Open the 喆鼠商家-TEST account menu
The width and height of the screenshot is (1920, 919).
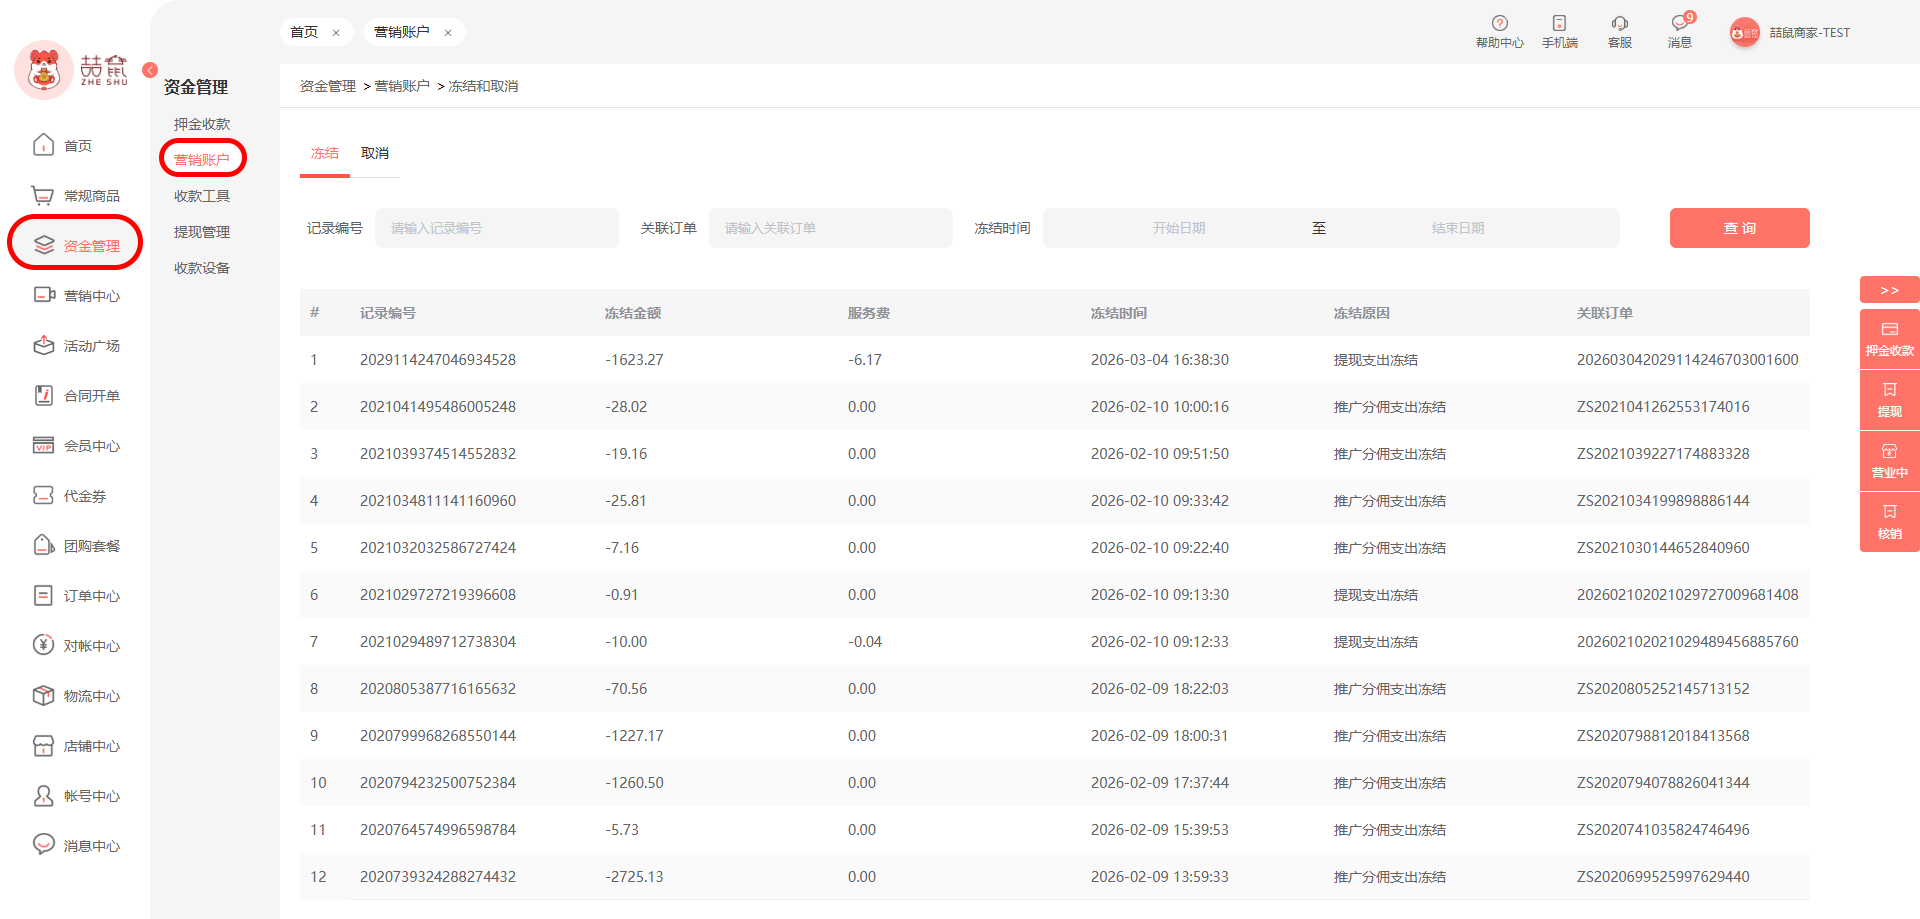[x=1808, y=33]
